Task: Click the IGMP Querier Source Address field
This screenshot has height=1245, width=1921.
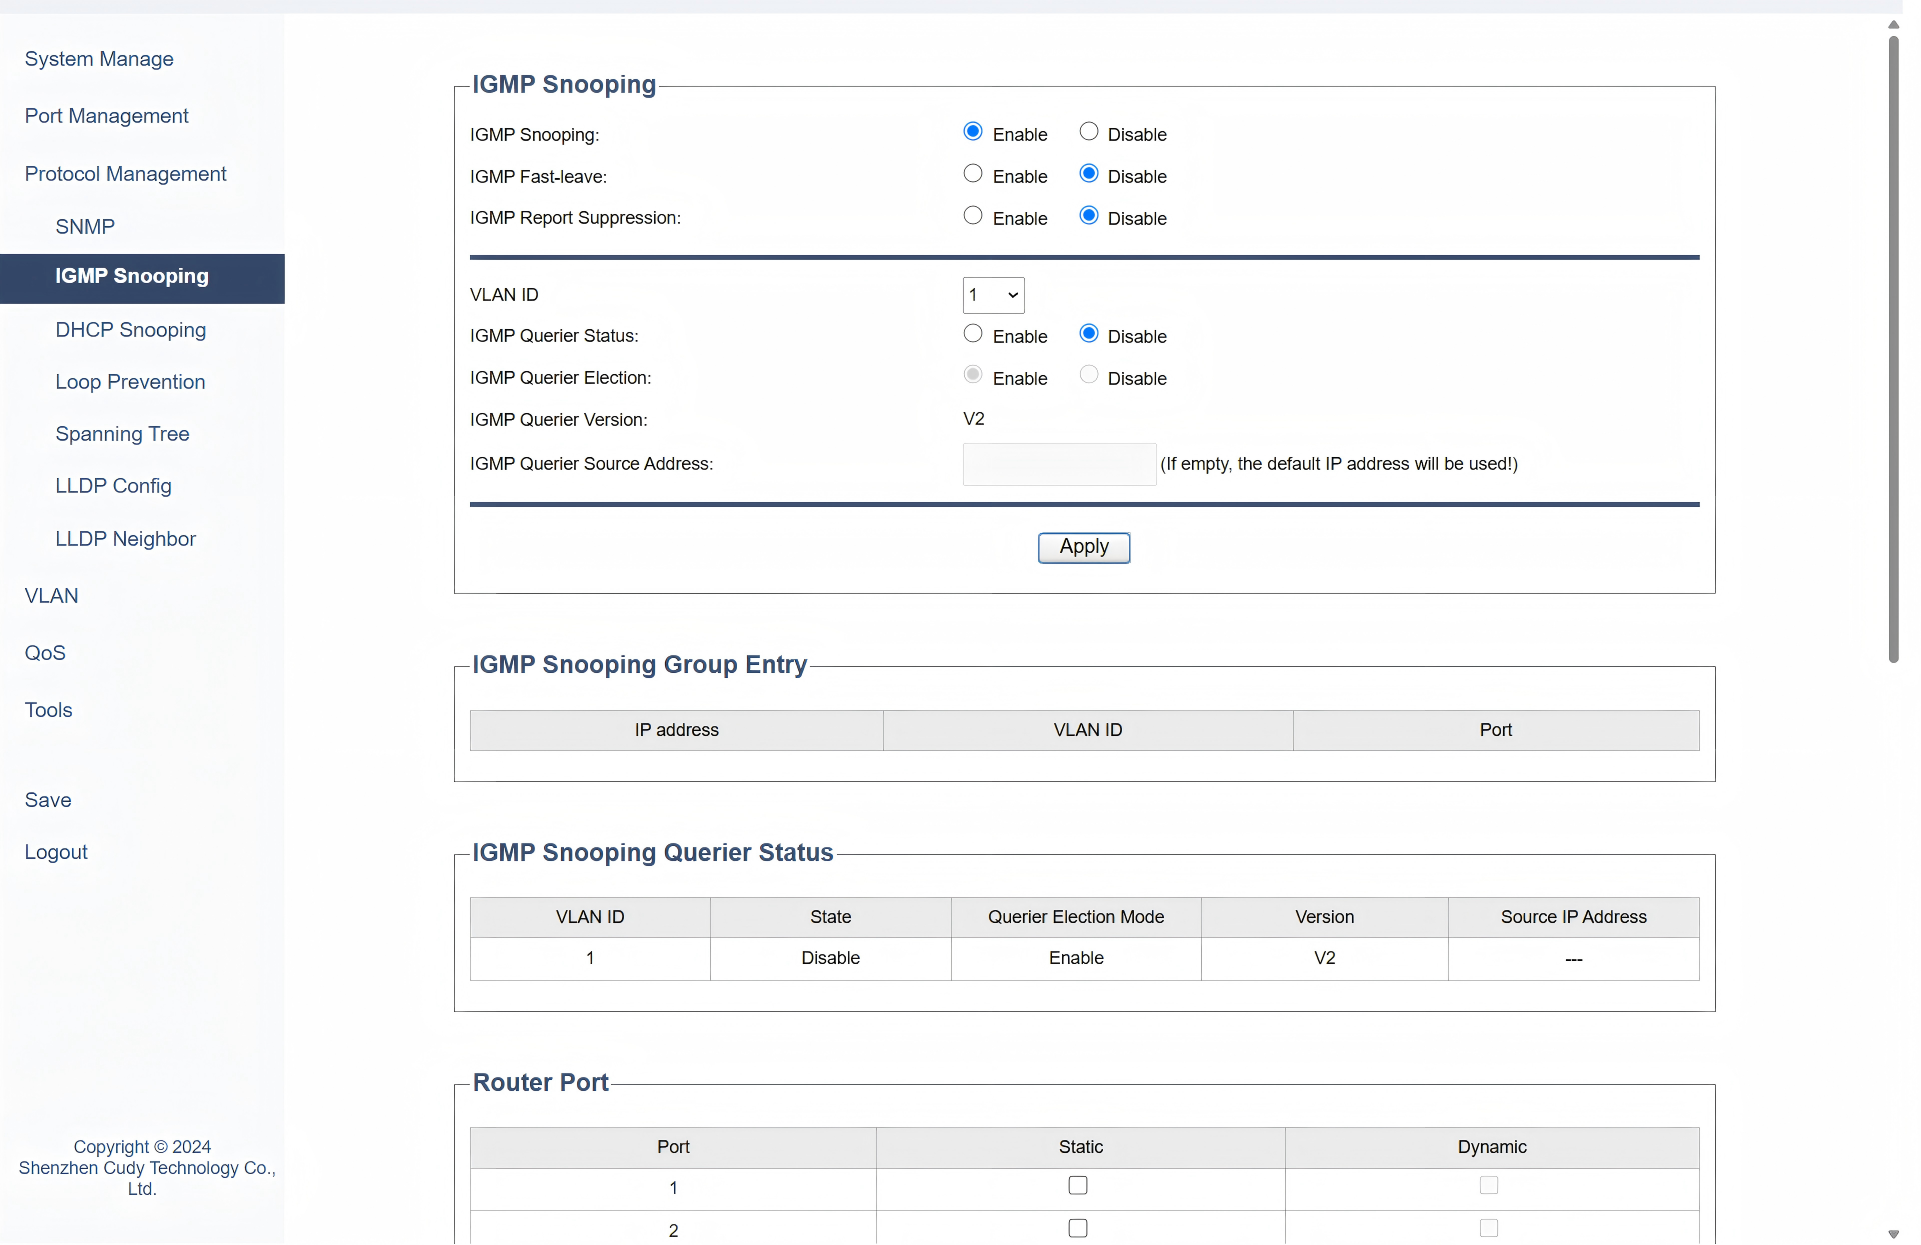Action: click(x=1058, y=464)
